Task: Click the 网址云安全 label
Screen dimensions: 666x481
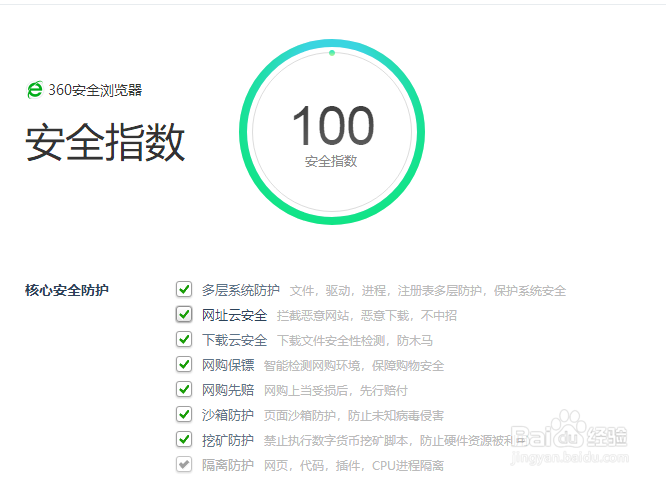Action: tap(234, 315)
